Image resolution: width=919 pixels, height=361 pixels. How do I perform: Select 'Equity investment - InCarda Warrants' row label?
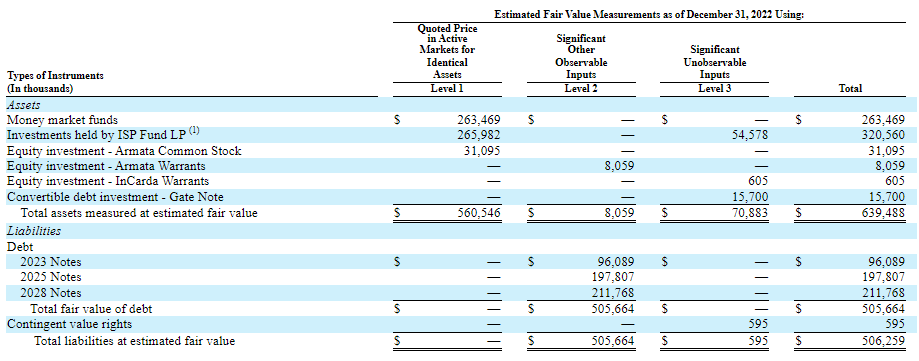(x=108, y=181)
